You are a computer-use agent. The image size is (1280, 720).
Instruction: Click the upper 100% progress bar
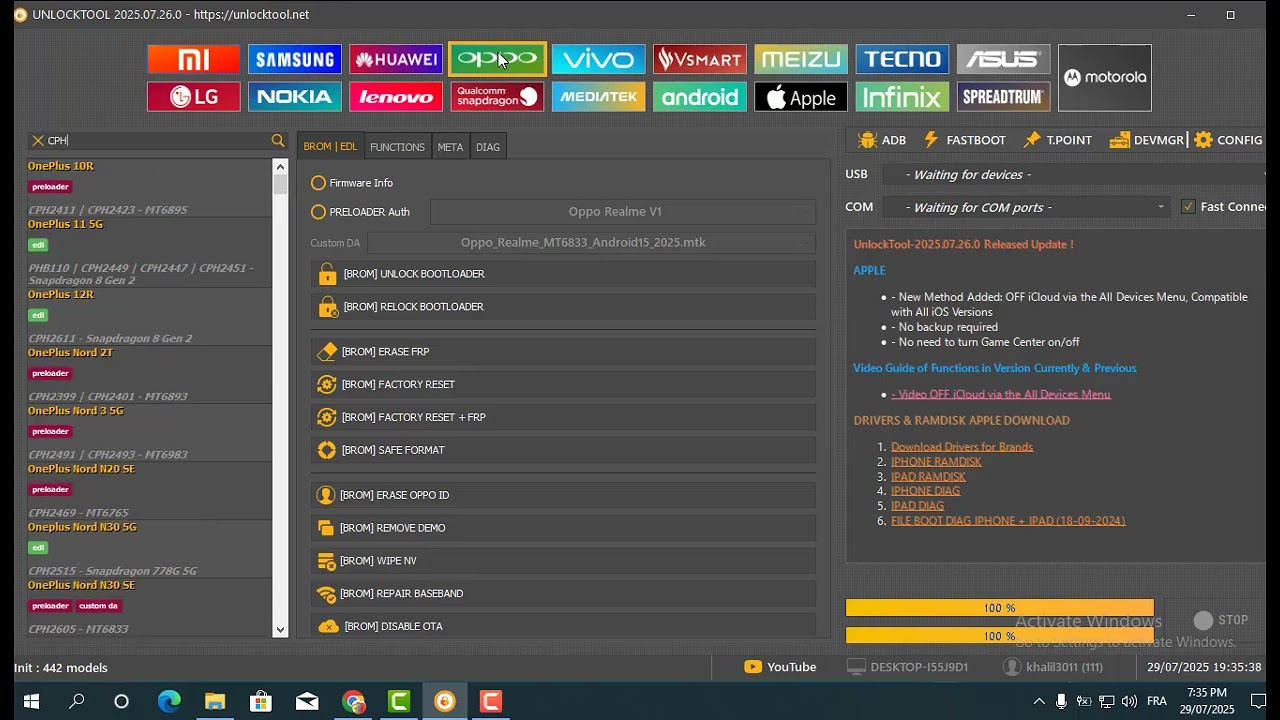point(1000,608)
